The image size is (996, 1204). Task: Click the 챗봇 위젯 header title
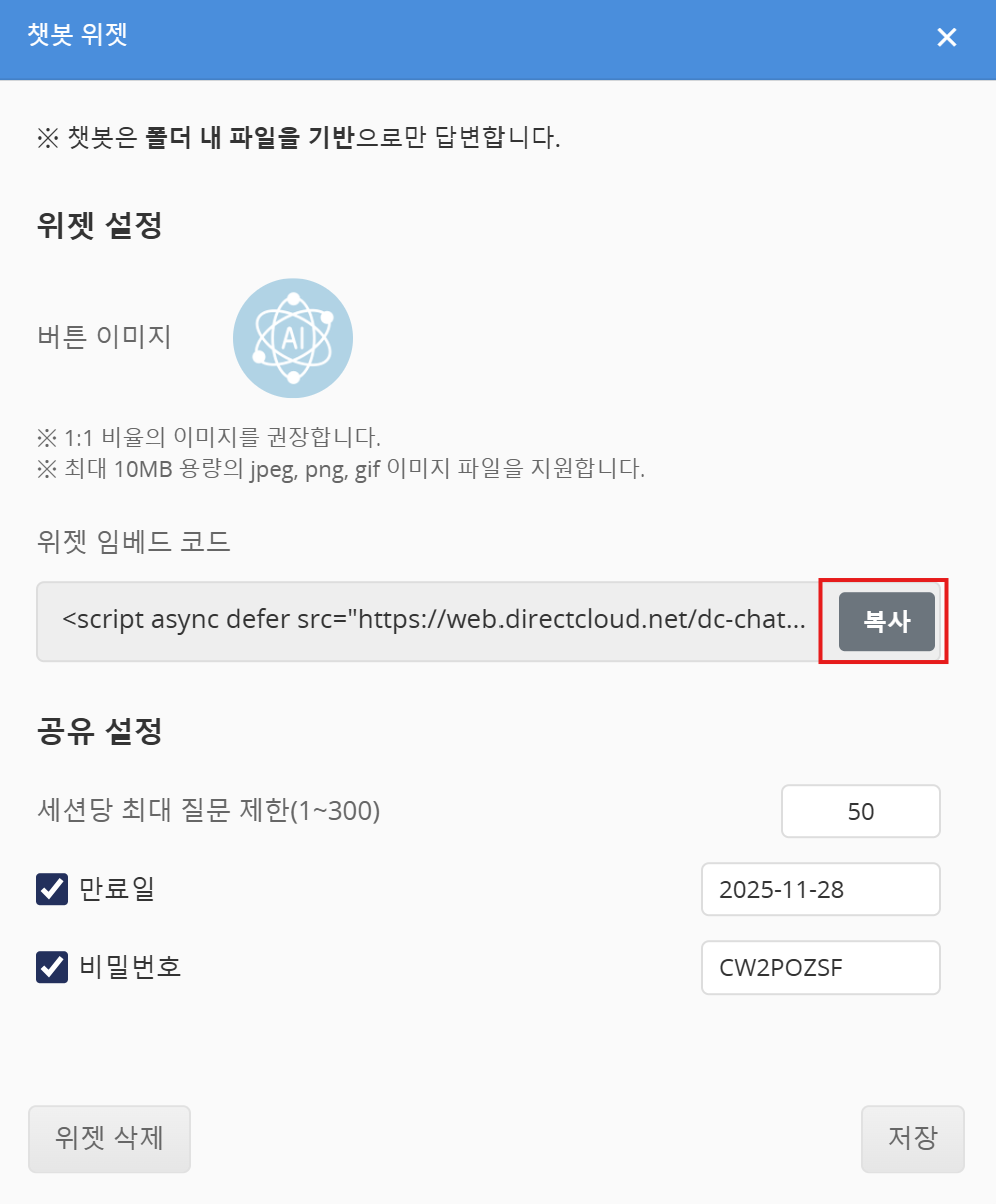coord(78,37)
